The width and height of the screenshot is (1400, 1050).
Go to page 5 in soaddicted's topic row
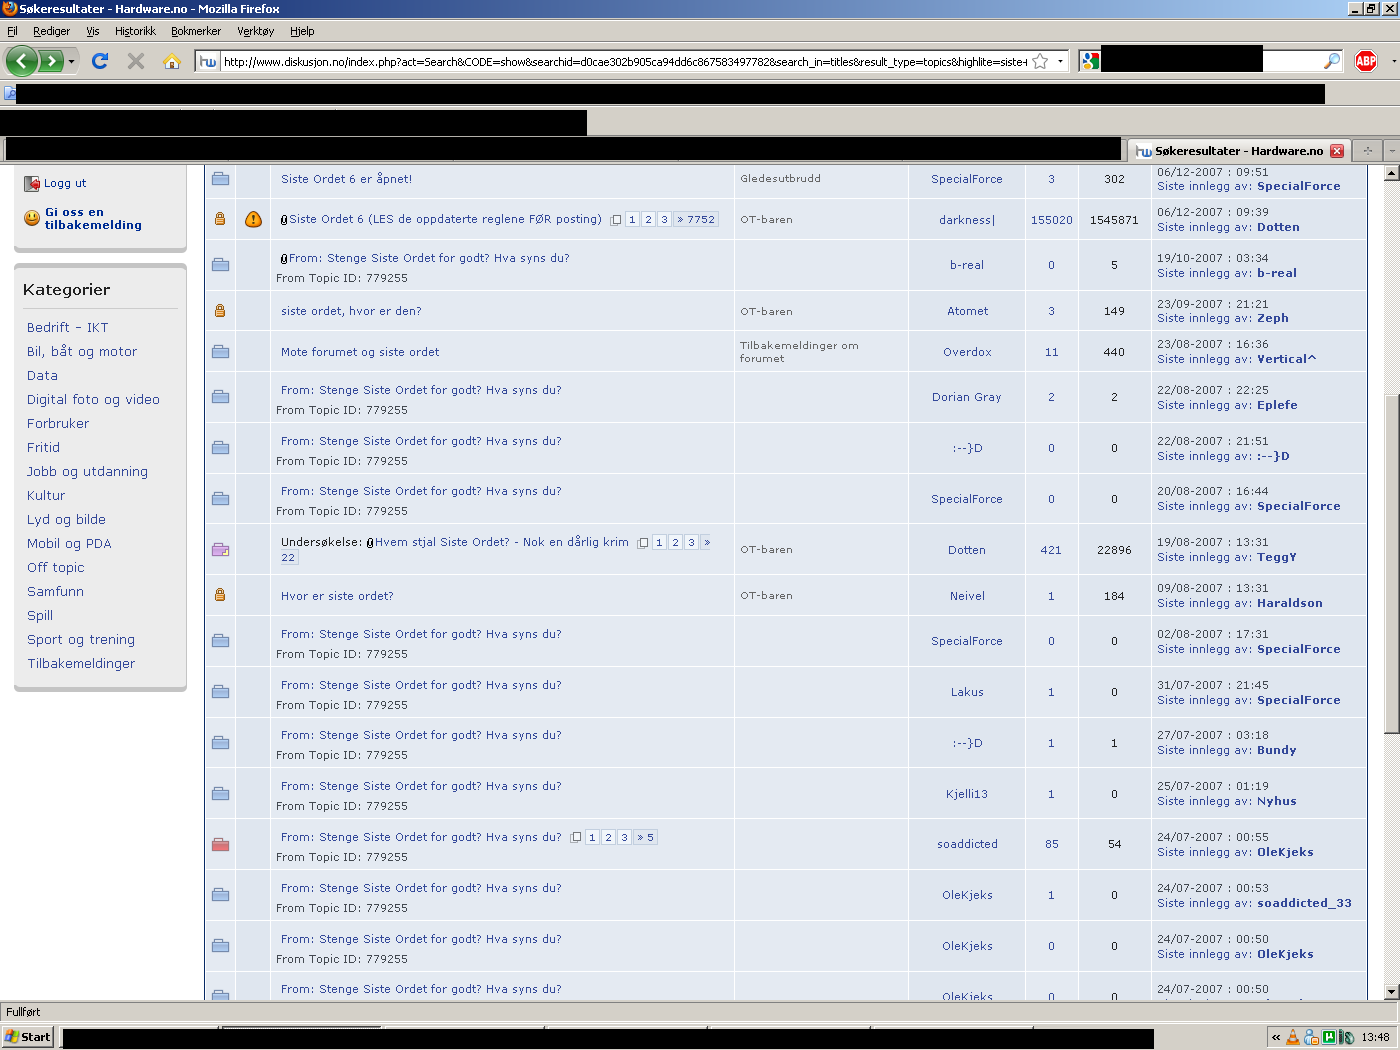[646, 838]
